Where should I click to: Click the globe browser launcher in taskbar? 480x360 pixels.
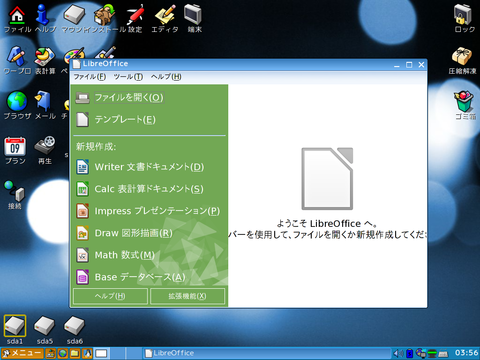coord(63,353)
